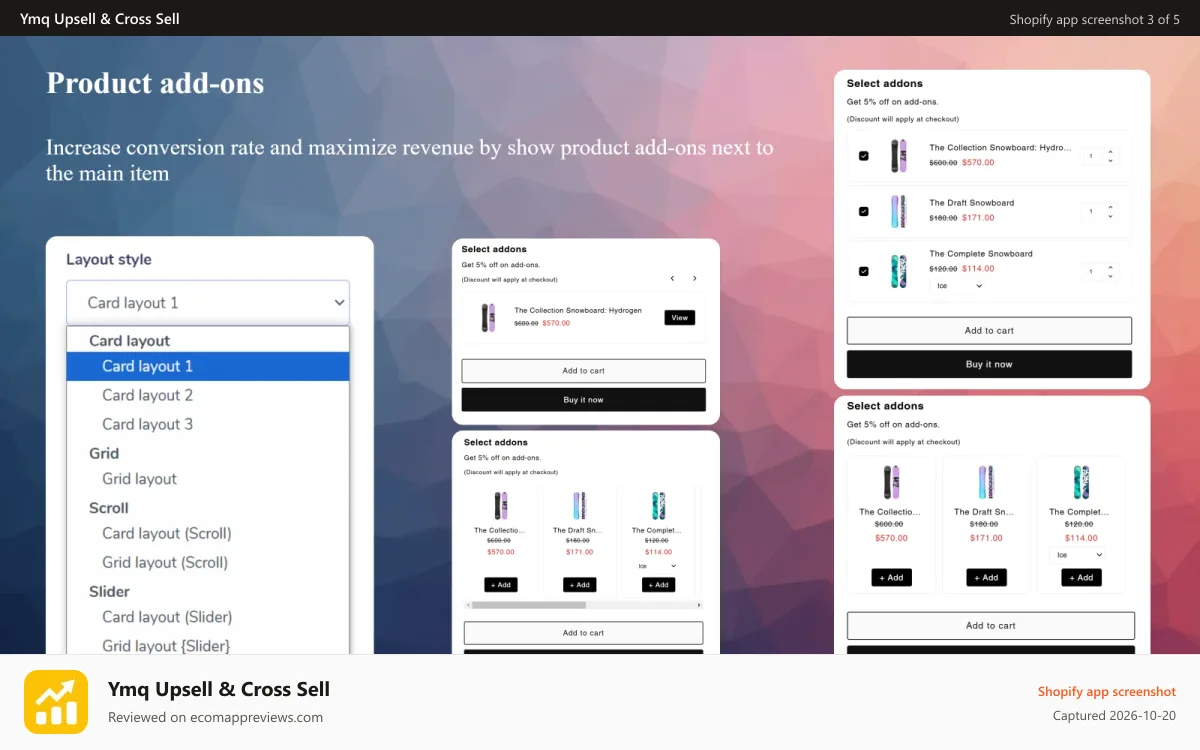Viewport: 1200px width, 750px height.
Task: Click quantity field for The Complete Snowboard
Action: (x=1092, y=271)
